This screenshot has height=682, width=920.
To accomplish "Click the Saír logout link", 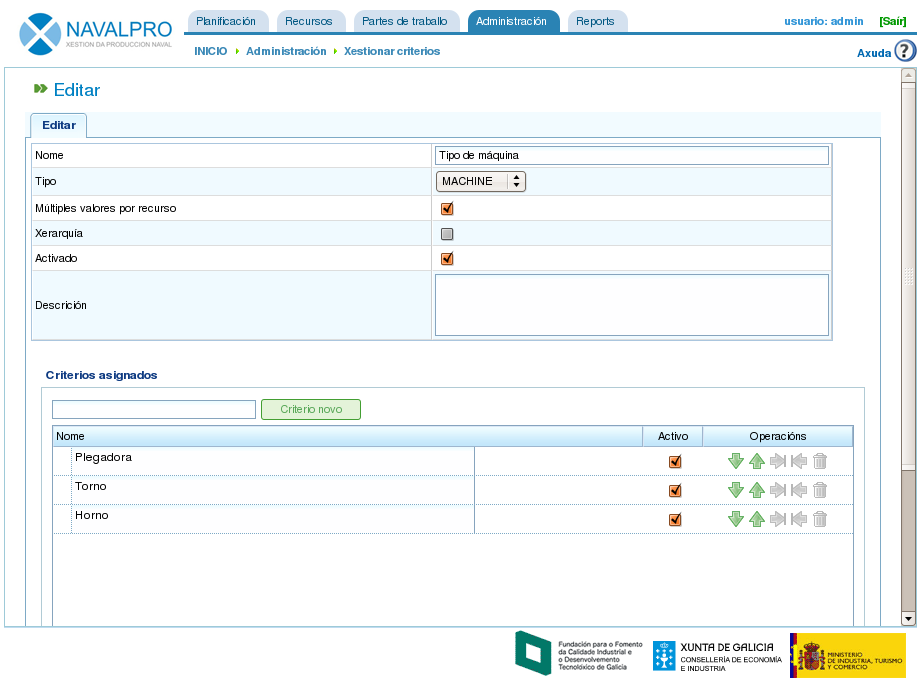I will [x=893, y=21].
